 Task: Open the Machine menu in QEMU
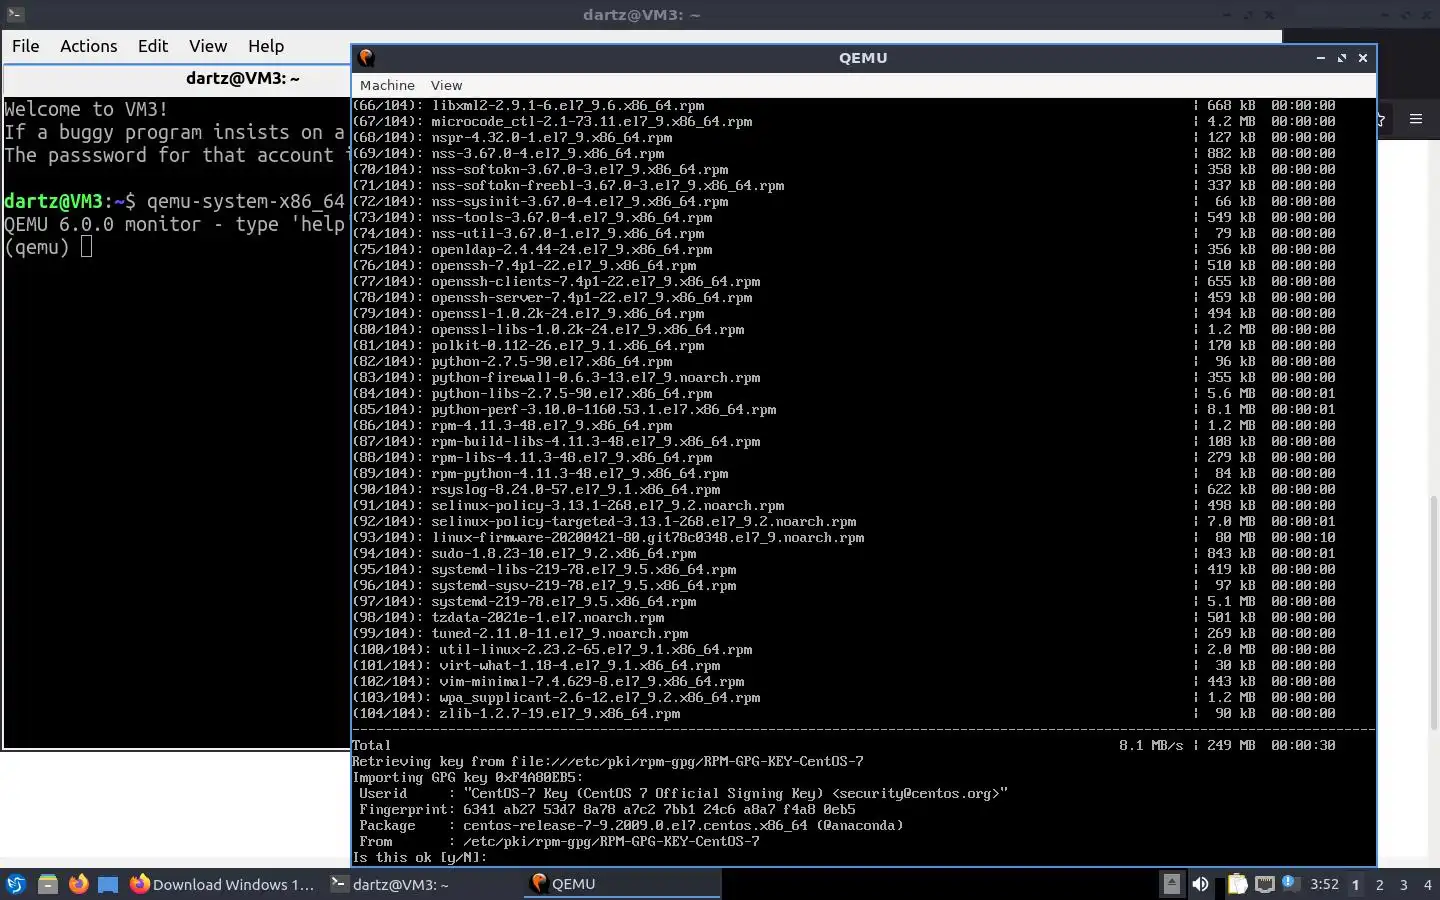coord(387,85)
